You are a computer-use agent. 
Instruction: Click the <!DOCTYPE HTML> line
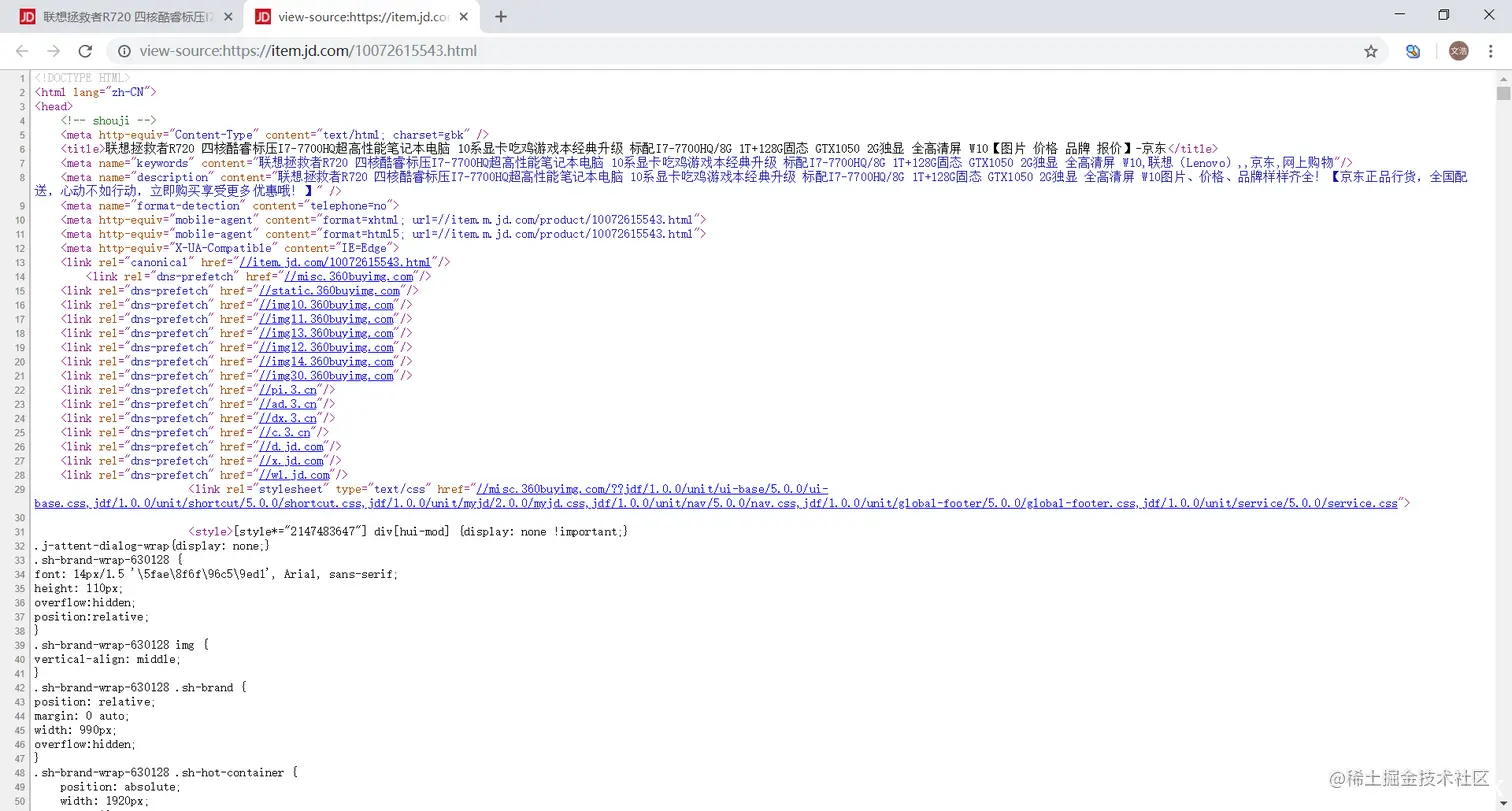pyautogui.click(x=82, y=77)
